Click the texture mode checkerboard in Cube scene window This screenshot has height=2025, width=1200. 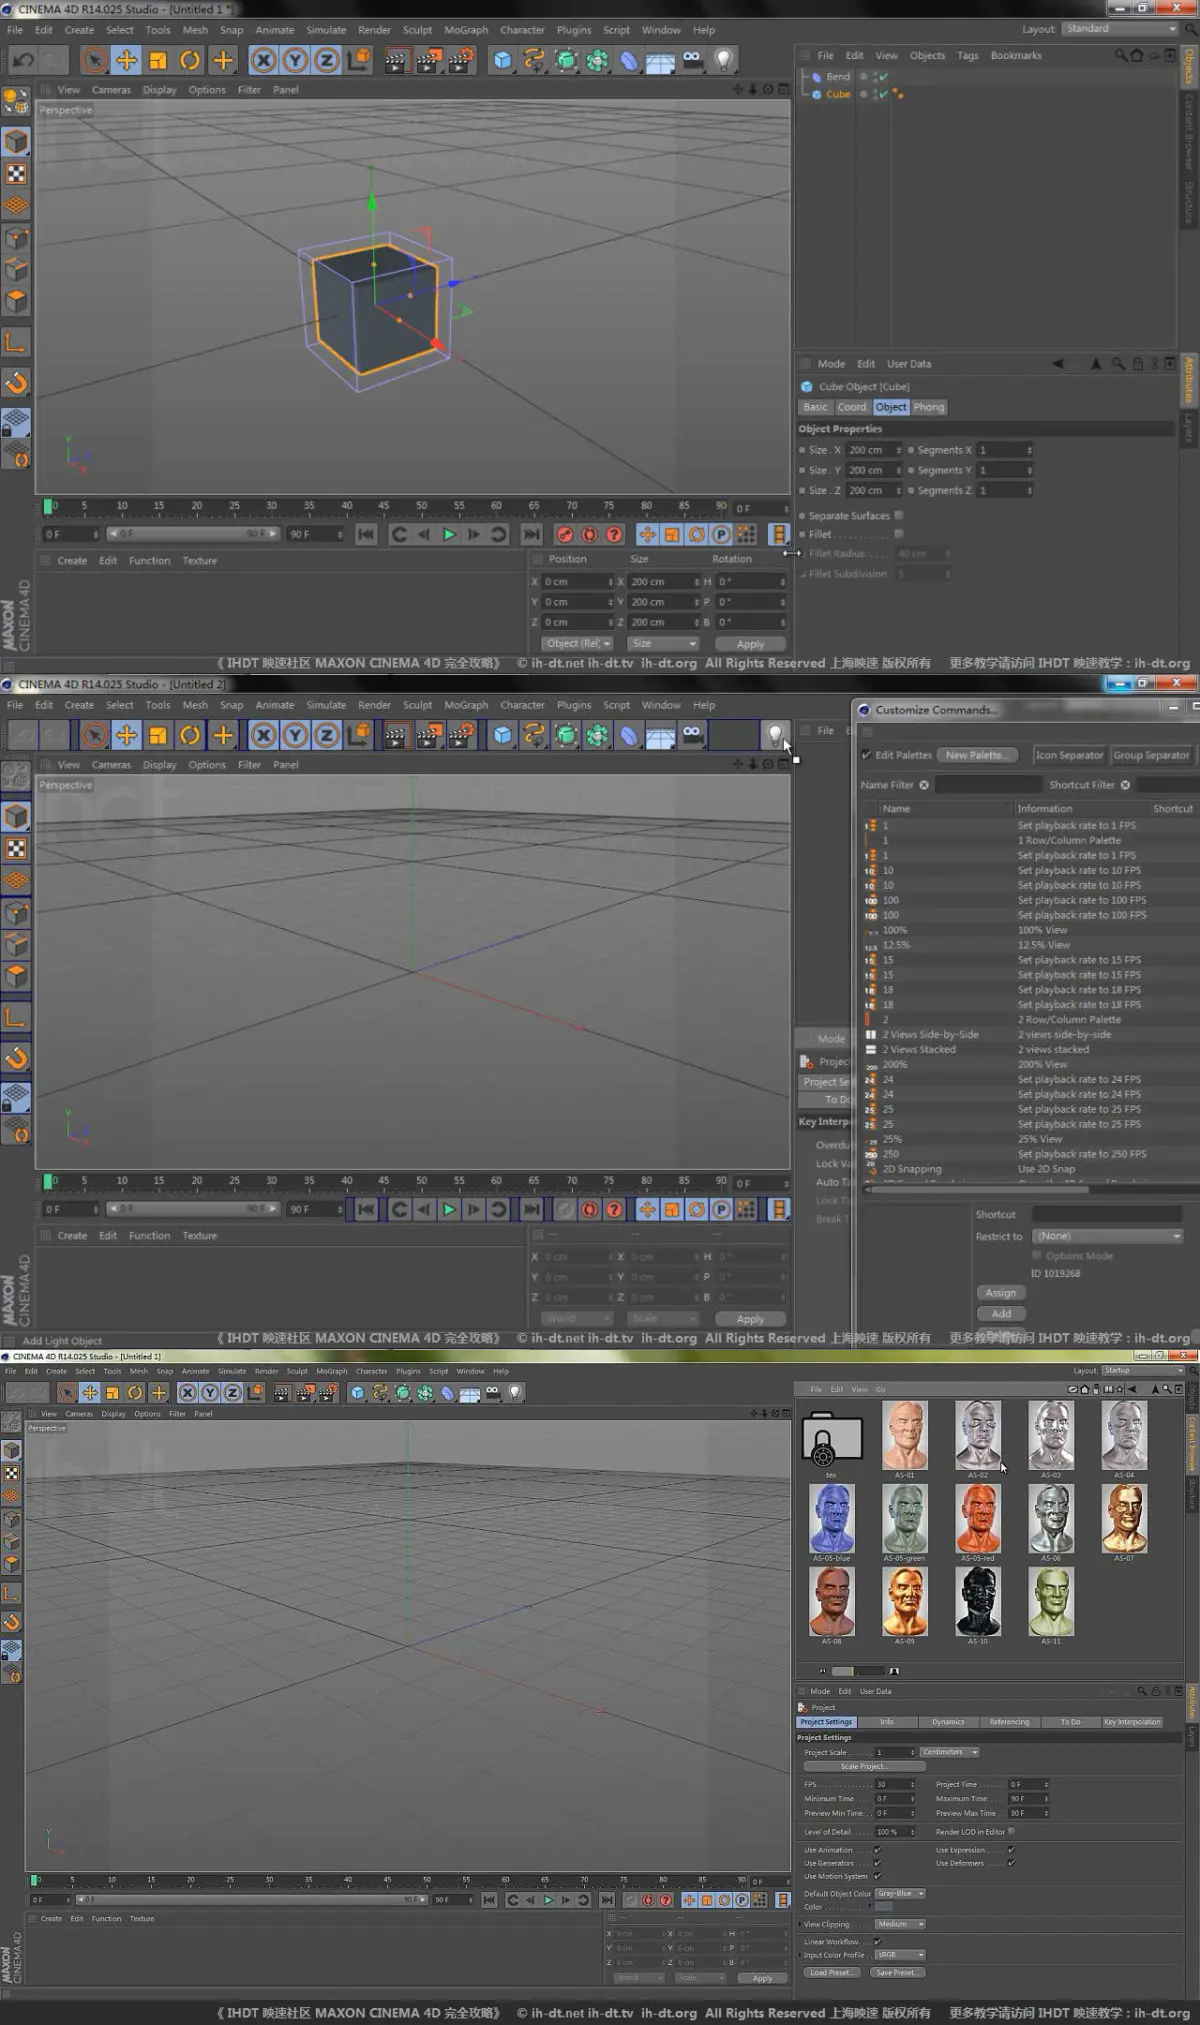16,173
